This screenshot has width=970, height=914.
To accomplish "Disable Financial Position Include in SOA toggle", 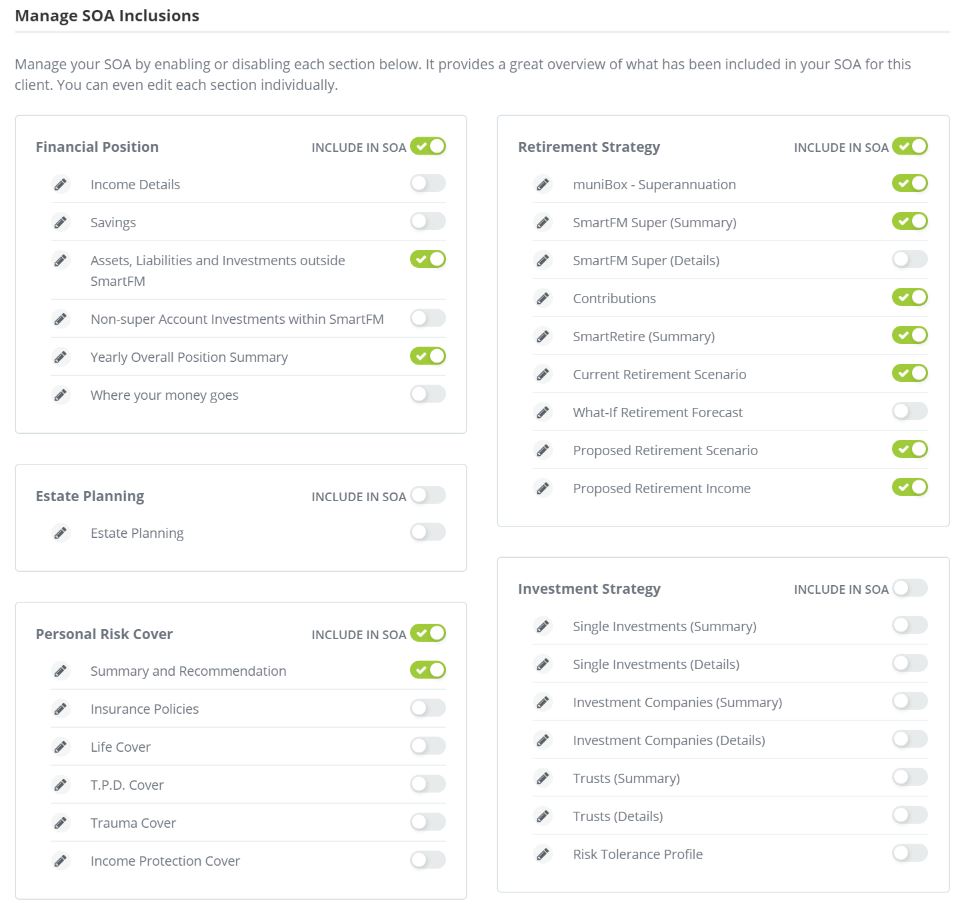I will coord(428,146).
